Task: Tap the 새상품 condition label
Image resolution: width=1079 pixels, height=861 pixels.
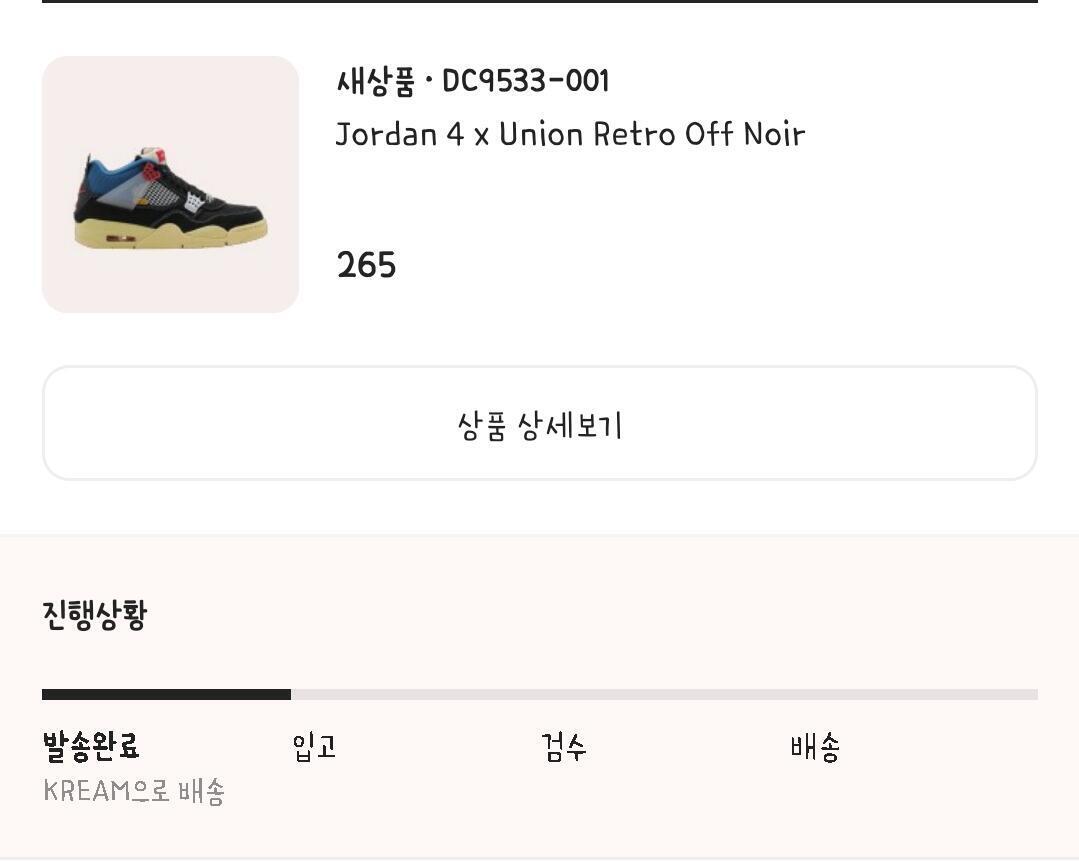Action: pyautogui.click(x=375, y=81)
